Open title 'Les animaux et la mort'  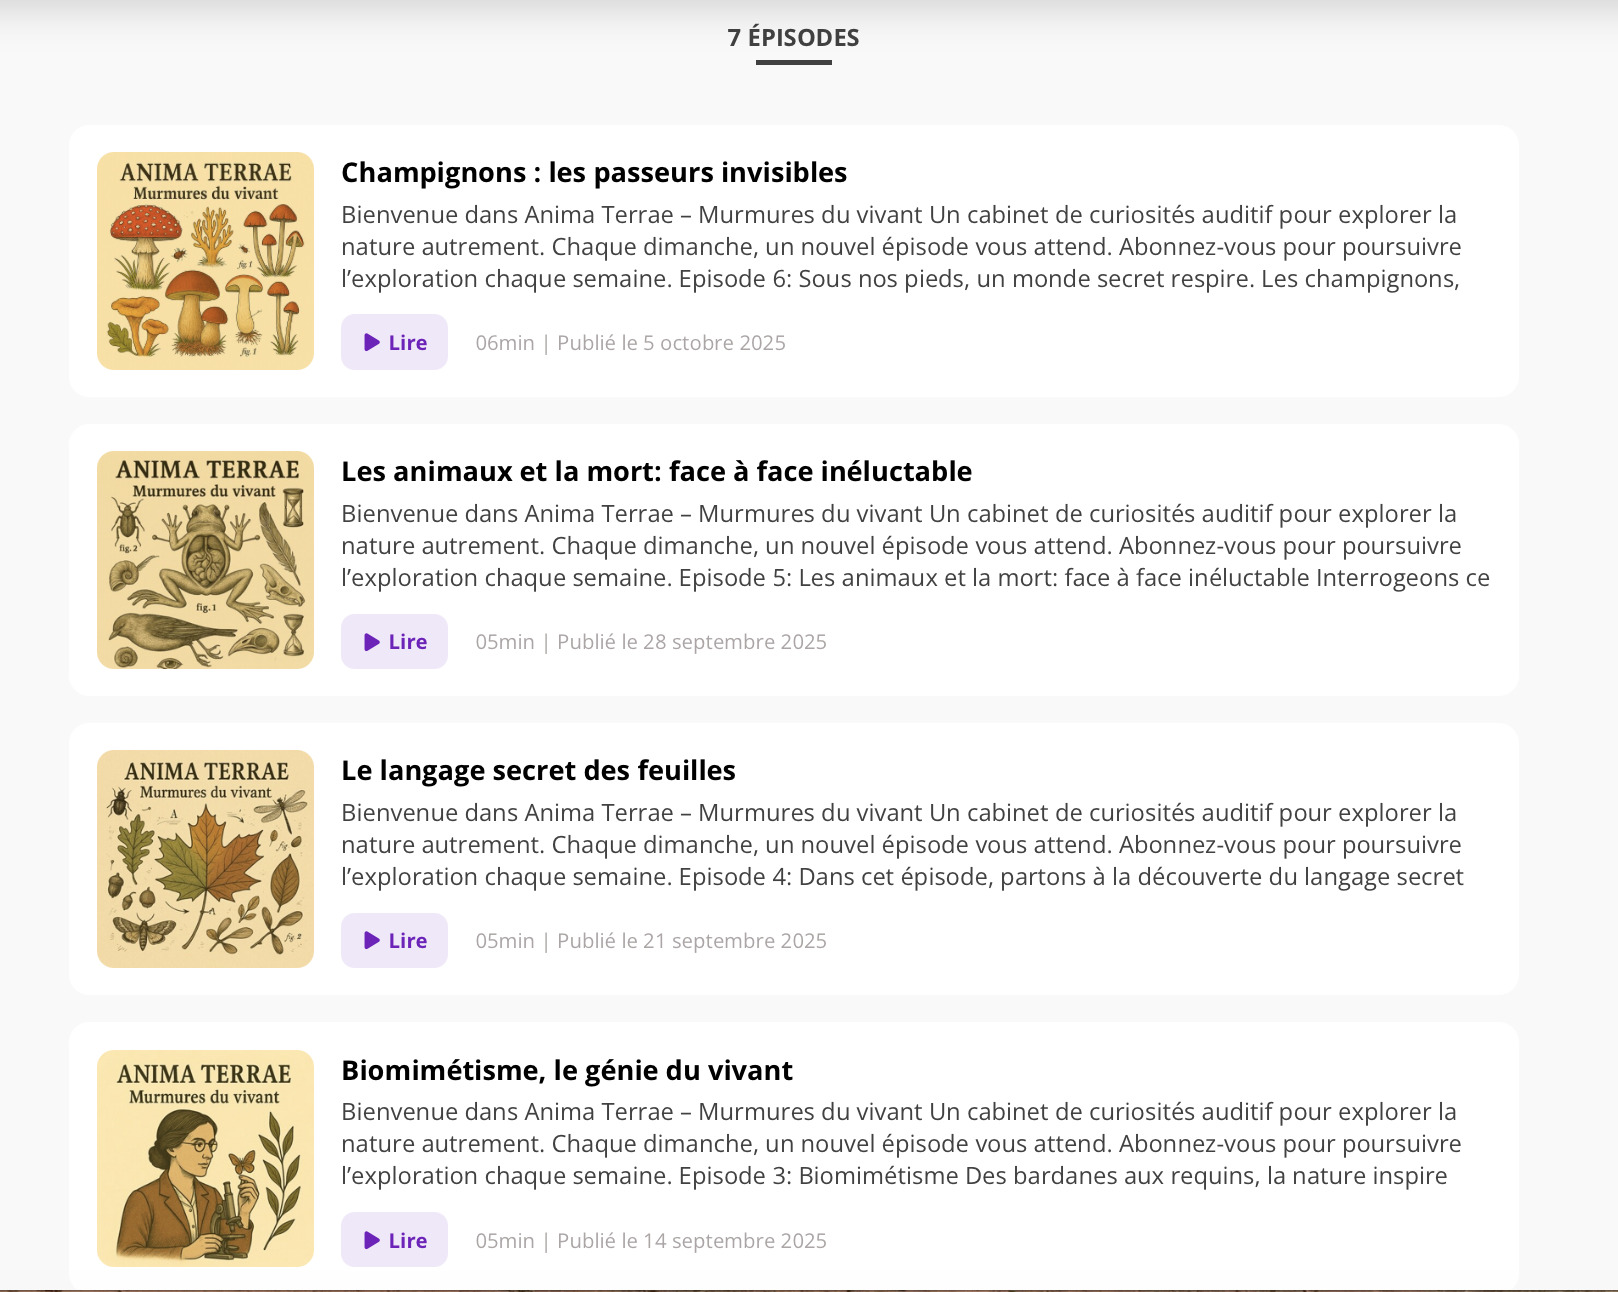pyautogui.click(x=656, y=471)
